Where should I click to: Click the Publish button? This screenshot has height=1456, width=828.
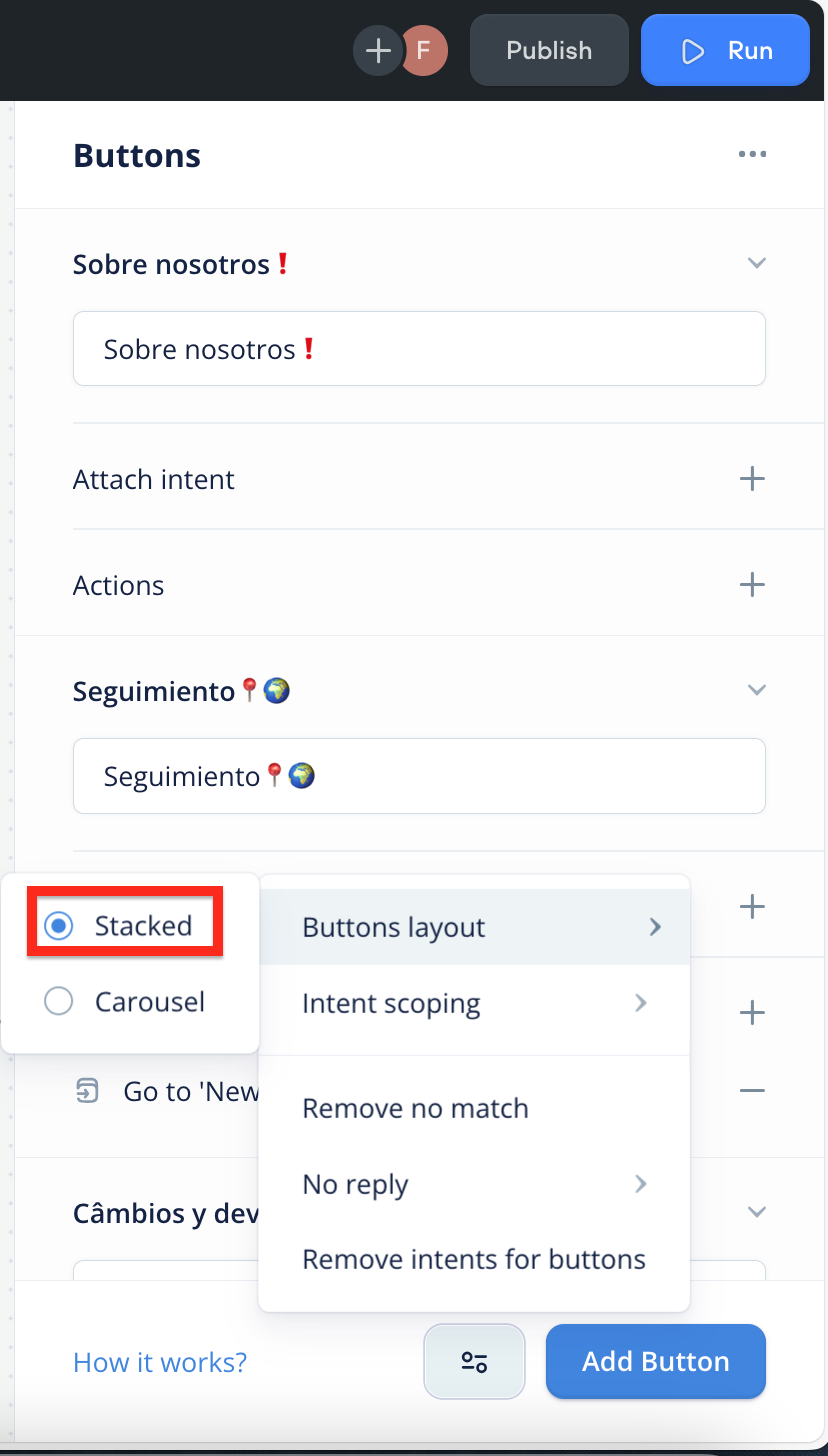tap(549, 50)
